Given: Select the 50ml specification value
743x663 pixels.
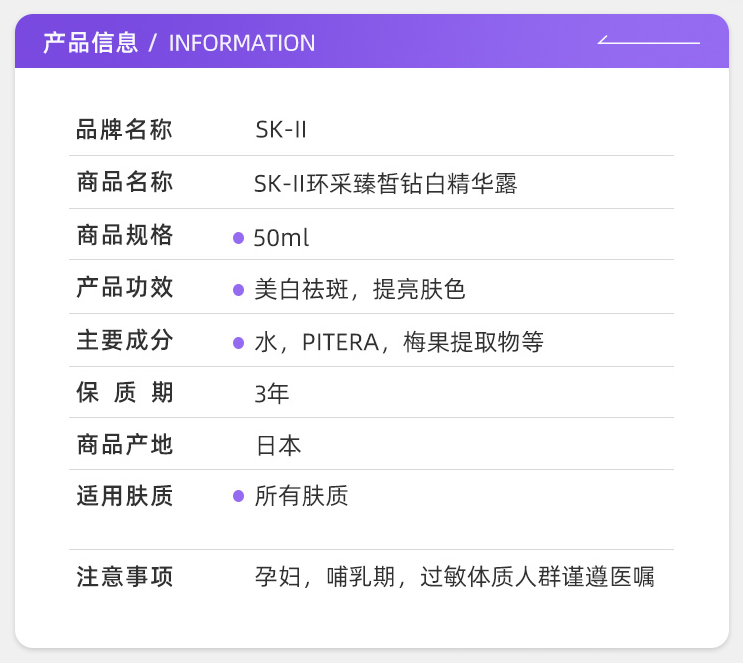Looking at the screenshot, I should click(x=282, y=238).
